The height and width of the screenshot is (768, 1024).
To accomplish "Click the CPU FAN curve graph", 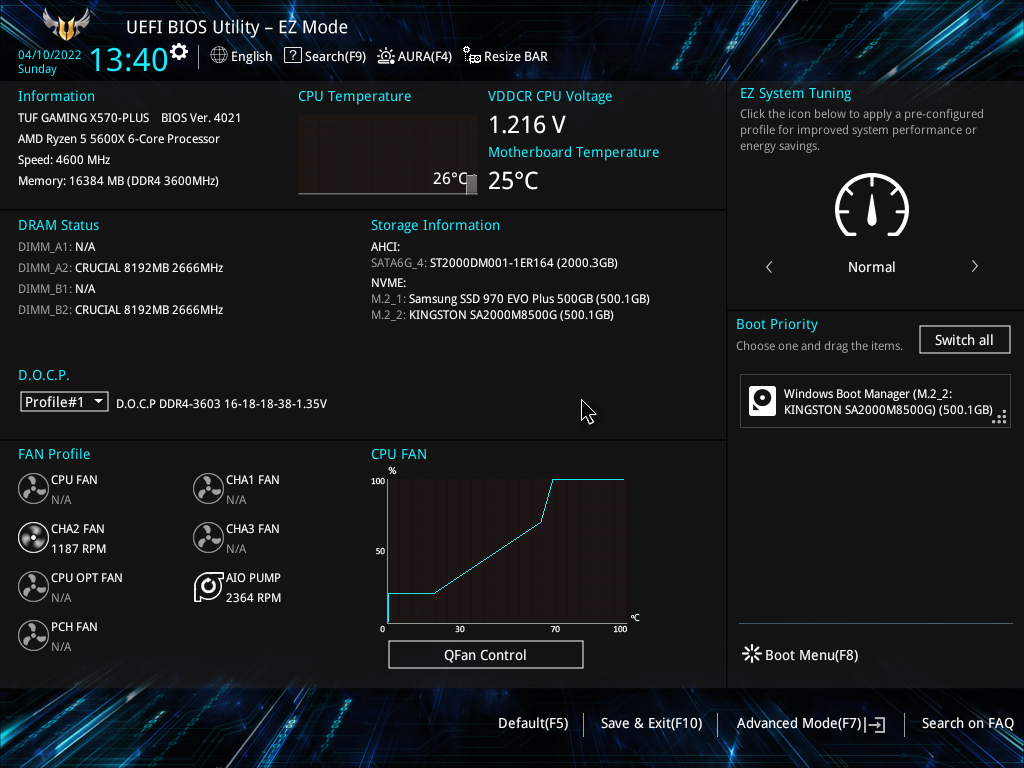I will (507, 551).
